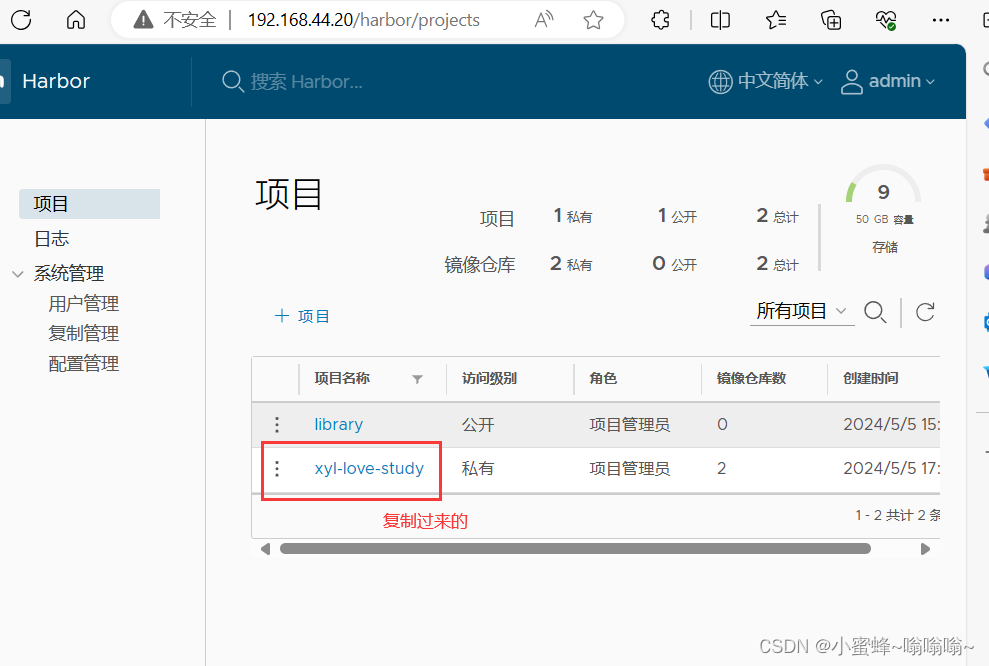Filter by project name column funnel
This screenshot has height=666, width=989.
pyautogui.click(x=417, y=379)
